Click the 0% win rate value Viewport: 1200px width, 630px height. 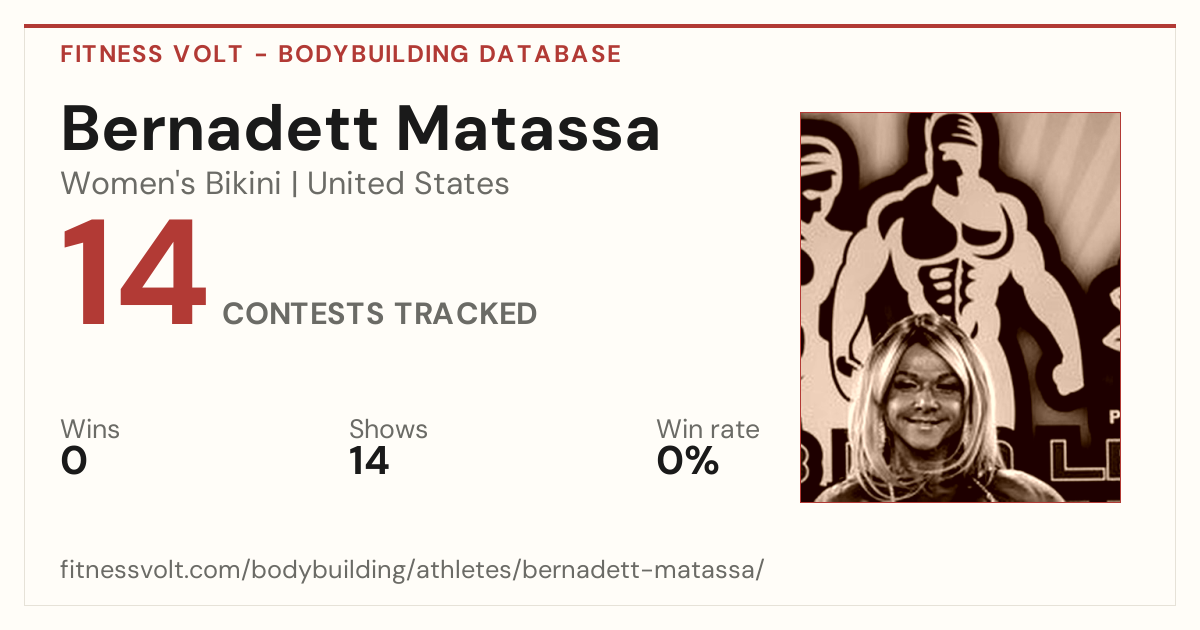coord(688,461)
